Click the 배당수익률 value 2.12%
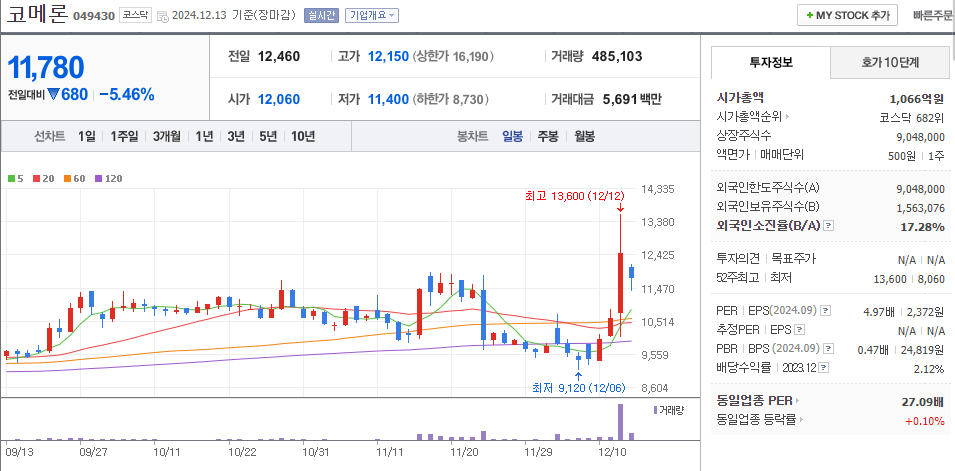The image size is (955, 471). (x=928, y=368)
